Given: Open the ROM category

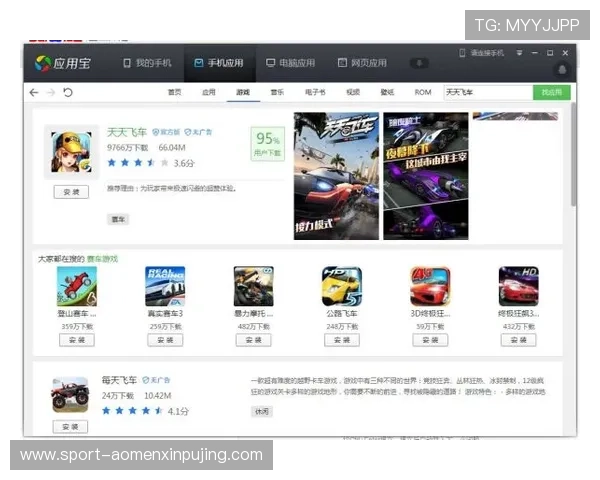Looking at the screenshot, I should click(x=423, y=92).
